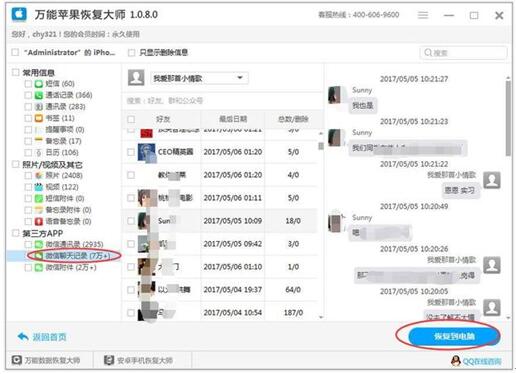Check the select-all checkbox in 好友 header
Image resolution: width=516 pixels, height=374 pixels.
[131, 119]
